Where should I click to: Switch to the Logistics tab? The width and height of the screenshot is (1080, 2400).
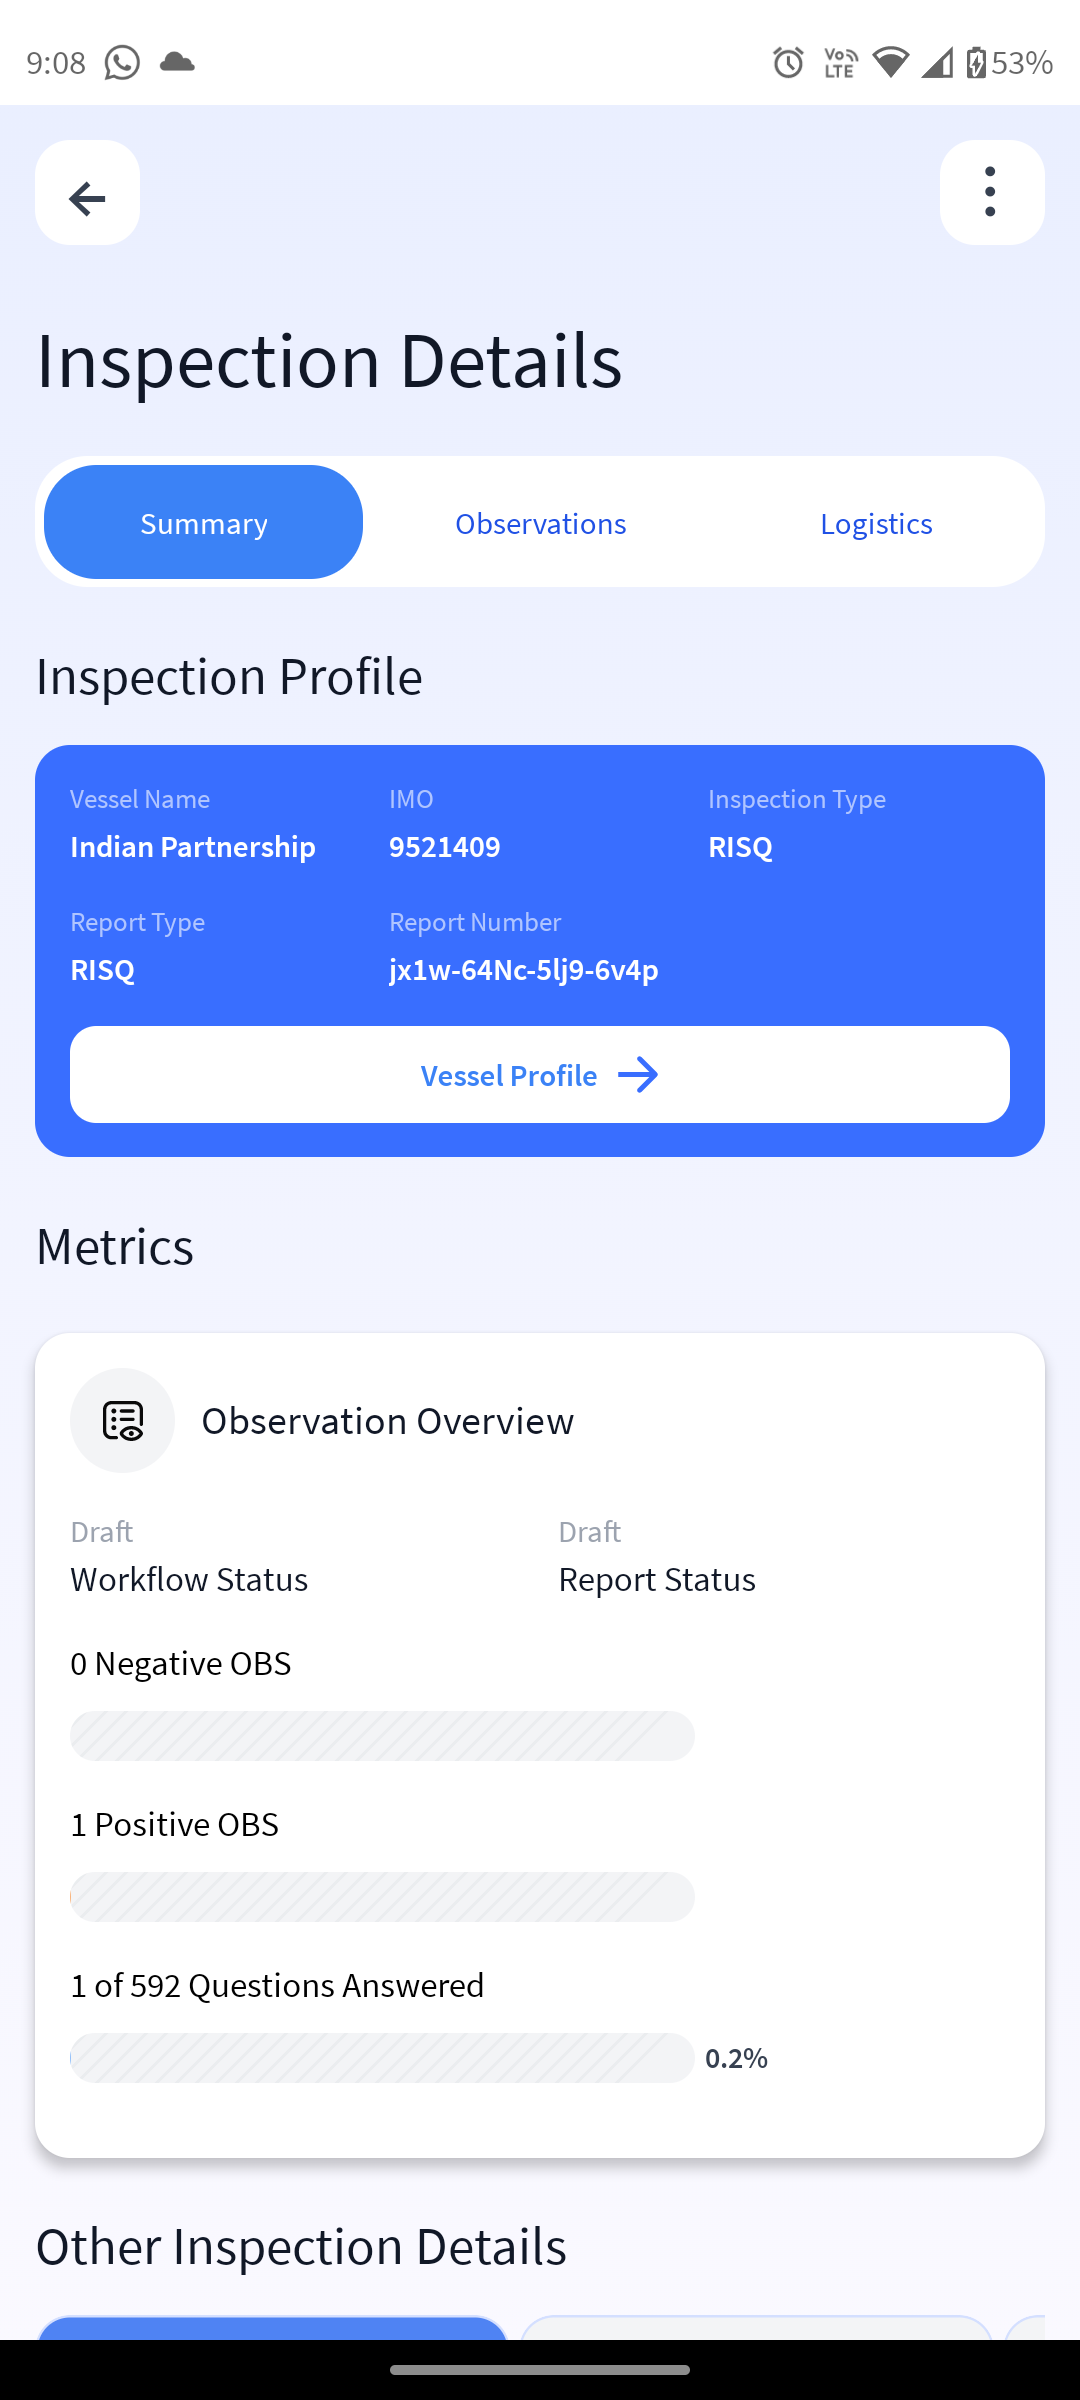click(876, 523)
